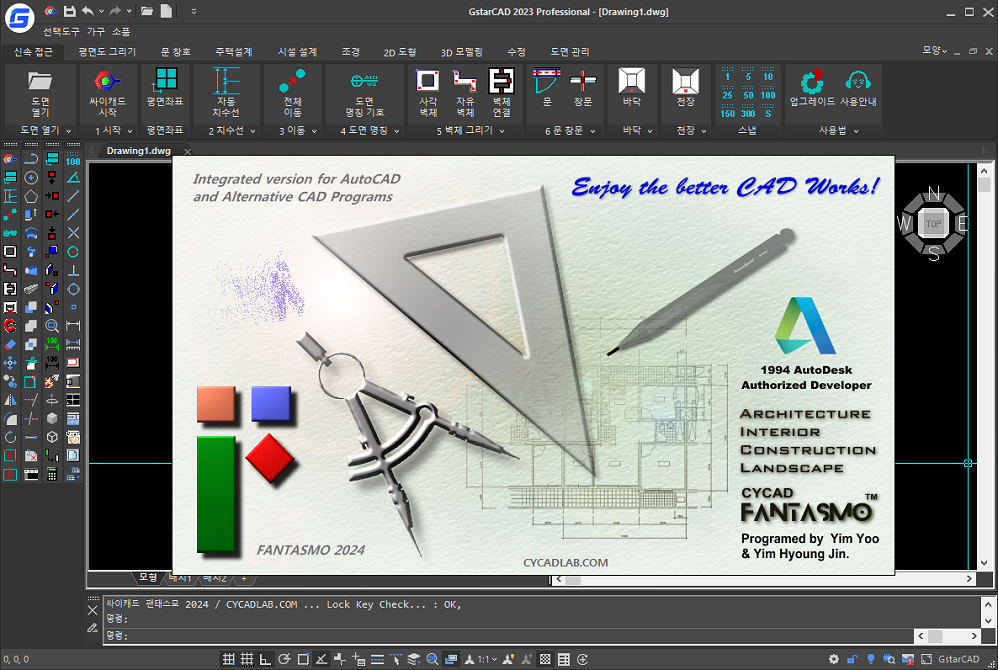This screenshot has height=670, width=998.
Task: Select the 평면좌표 grid icon
Action: point(165,81)
